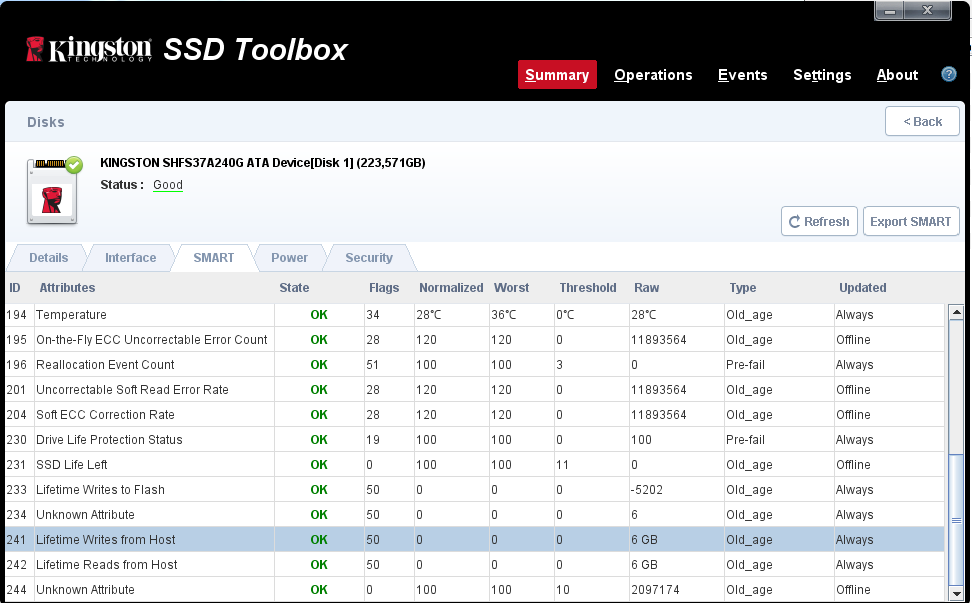
Task: Open the Operations menu
Action: (x=653, y=75)
